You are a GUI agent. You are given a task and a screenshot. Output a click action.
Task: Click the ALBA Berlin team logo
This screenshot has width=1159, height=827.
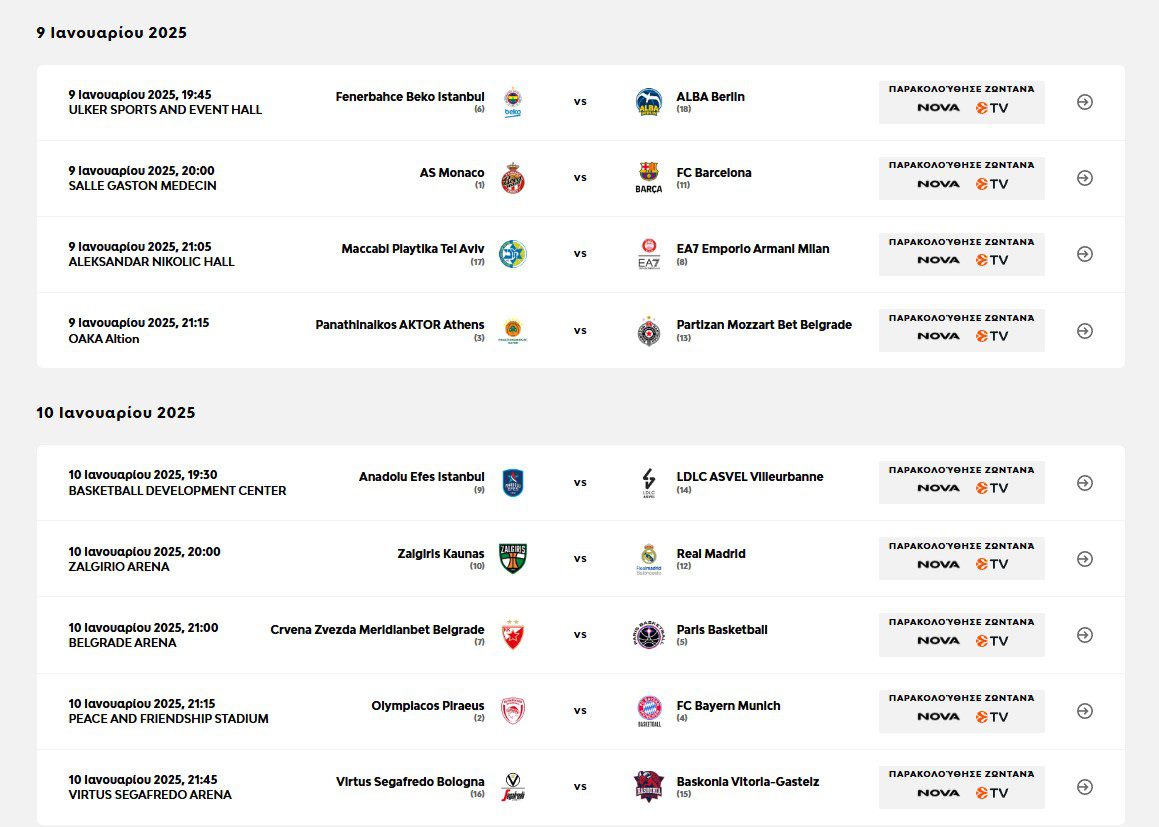(x=649, y=102)
